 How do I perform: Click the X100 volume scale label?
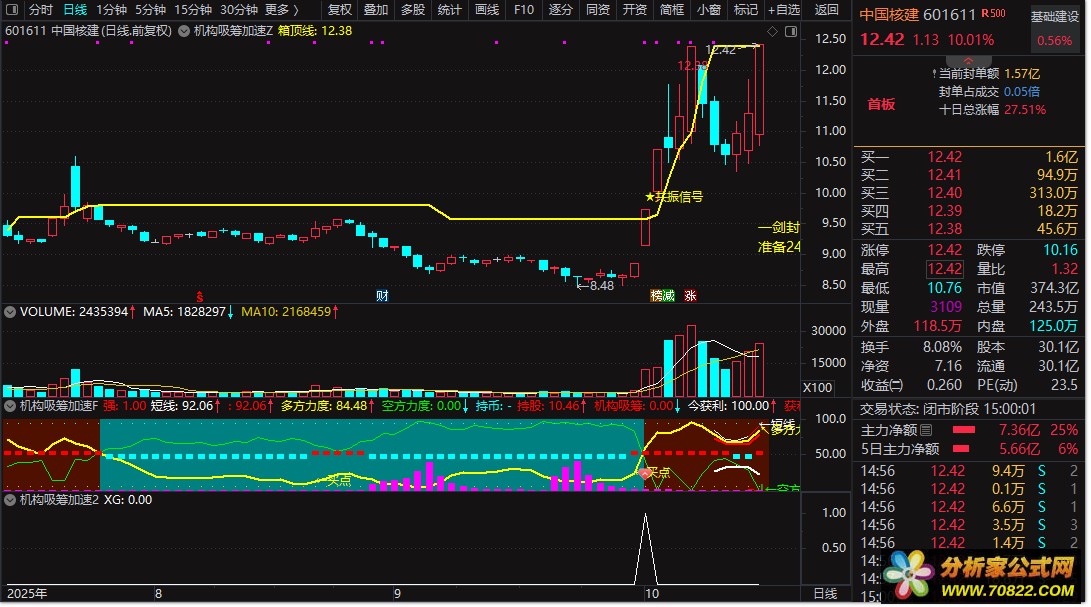point(818,388)
